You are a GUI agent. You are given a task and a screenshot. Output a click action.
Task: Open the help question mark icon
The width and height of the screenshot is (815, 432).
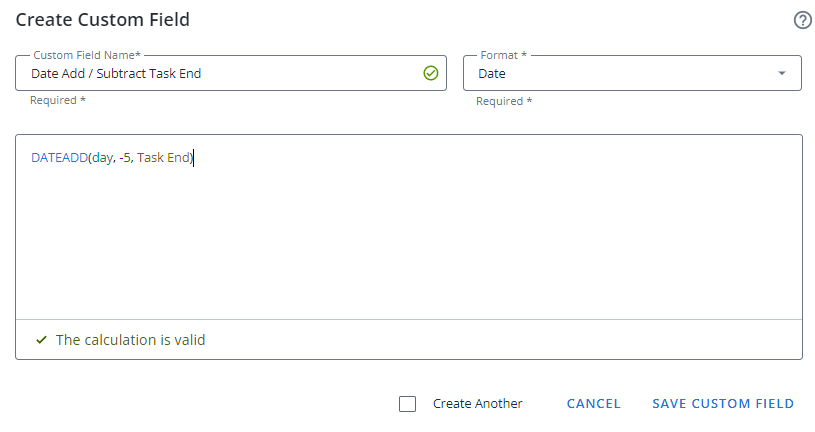click(x=802, y=20)
